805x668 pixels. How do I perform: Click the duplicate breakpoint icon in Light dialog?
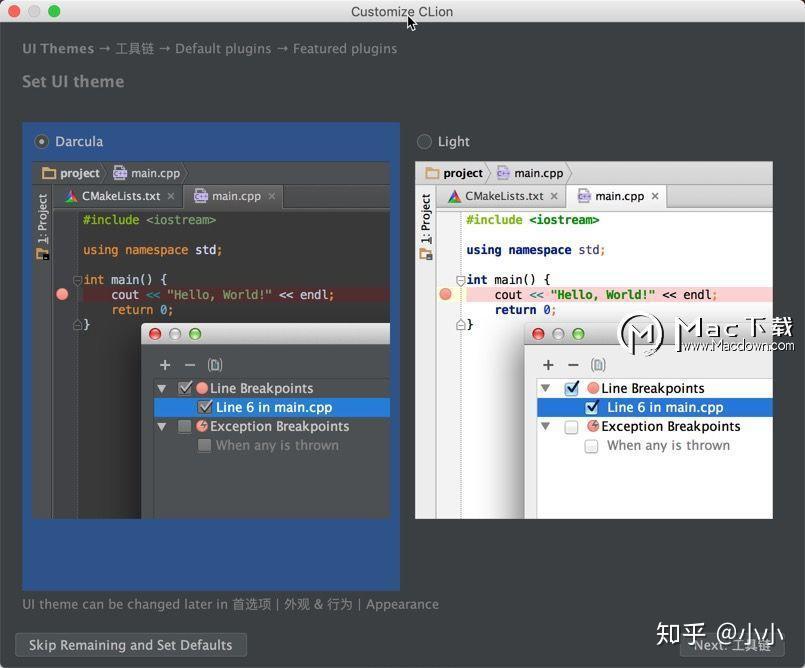click(598, 365)
